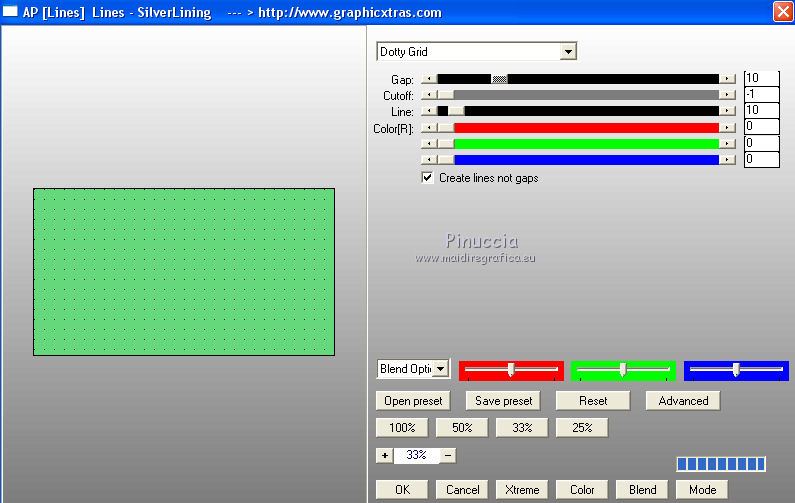Click the blue color slider right arrow
The width and height of the screenshot is (795, 503).
pos(727,160)
